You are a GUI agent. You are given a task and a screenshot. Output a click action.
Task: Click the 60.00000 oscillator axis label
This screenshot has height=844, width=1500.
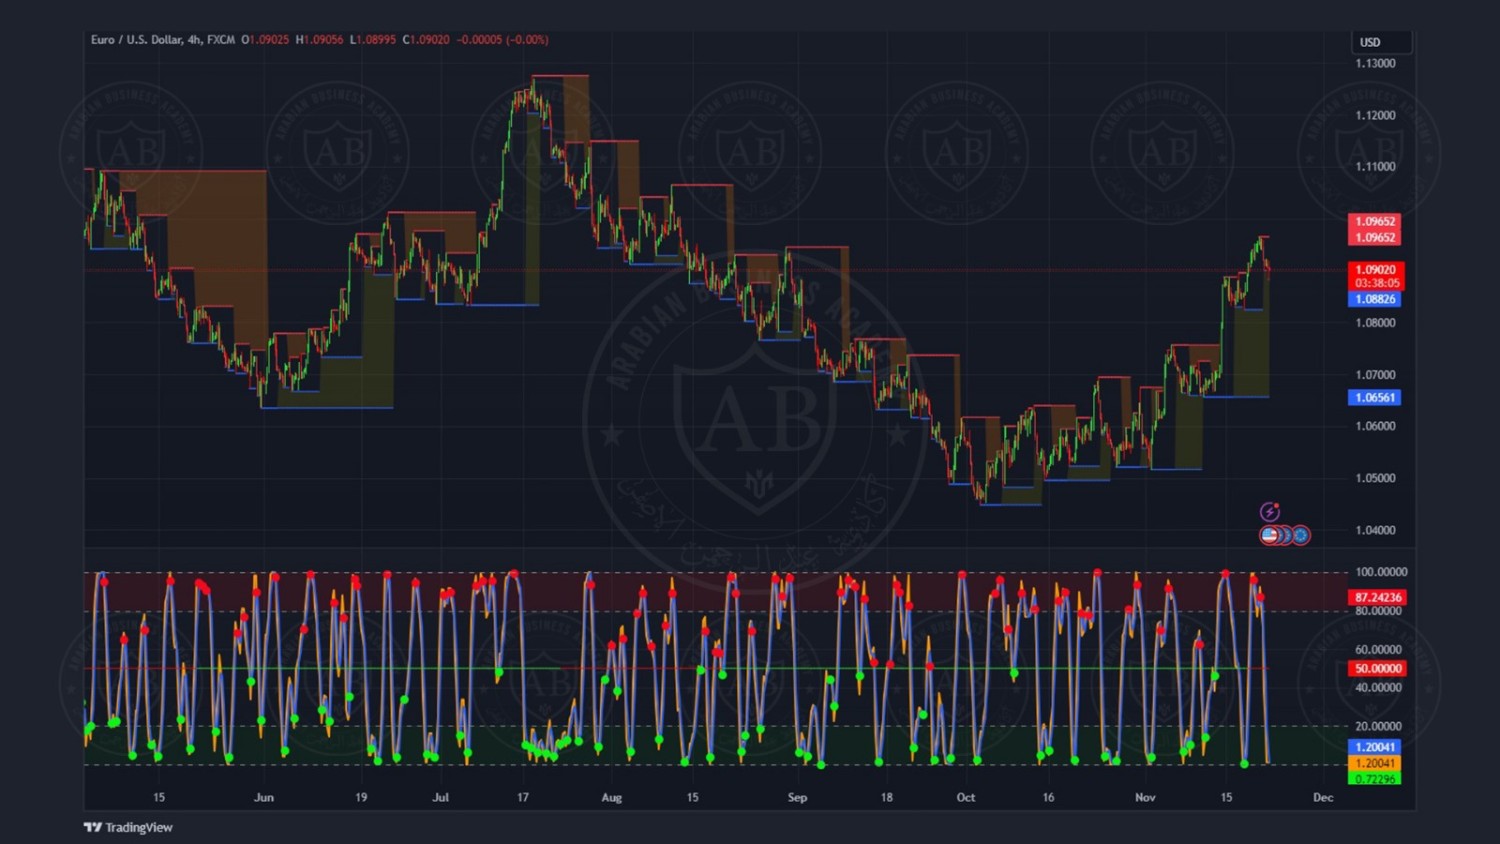tap(1378, 650)
